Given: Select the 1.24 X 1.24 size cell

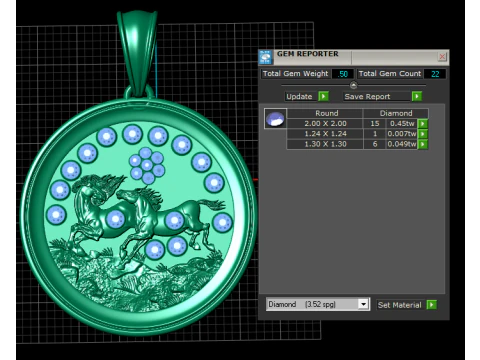Looking at the screenshot, I should [325, 134].
